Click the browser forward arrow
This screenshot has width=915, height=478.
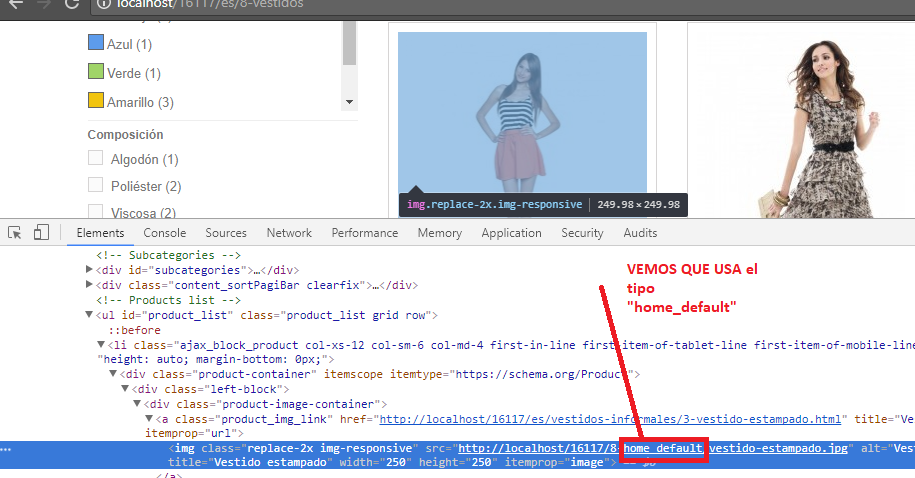click(43, 4)
